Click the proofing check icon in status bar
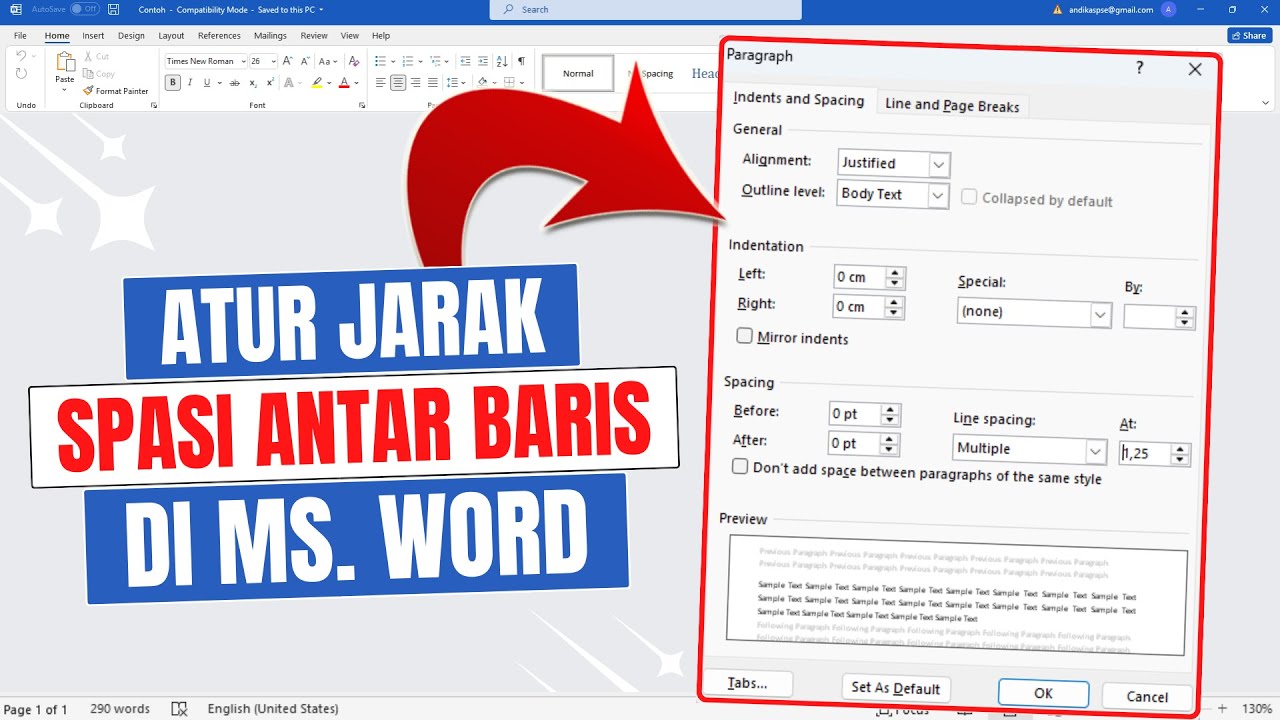This screenshot has width=1280, height=720. pyautogui.click(x=179, y=709)
